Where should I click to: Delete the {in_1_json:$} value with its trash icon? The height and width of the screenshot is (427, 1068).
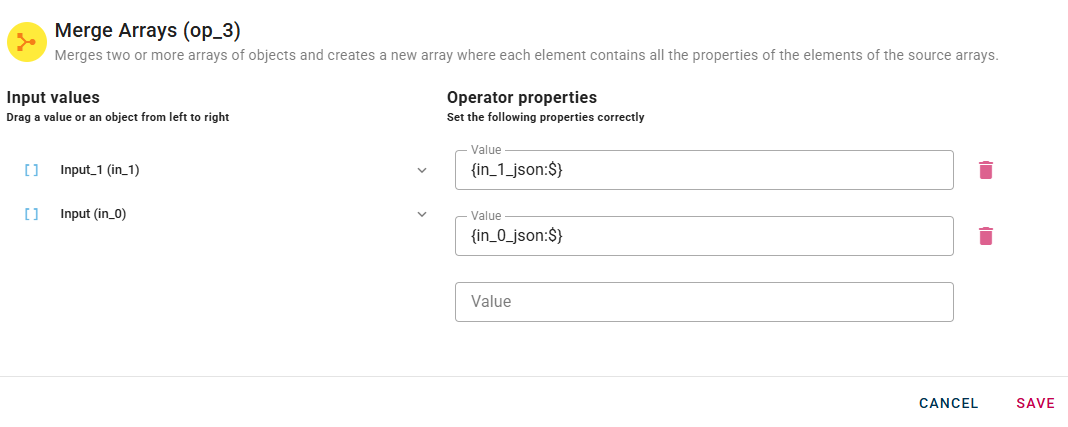click(986, 170)
